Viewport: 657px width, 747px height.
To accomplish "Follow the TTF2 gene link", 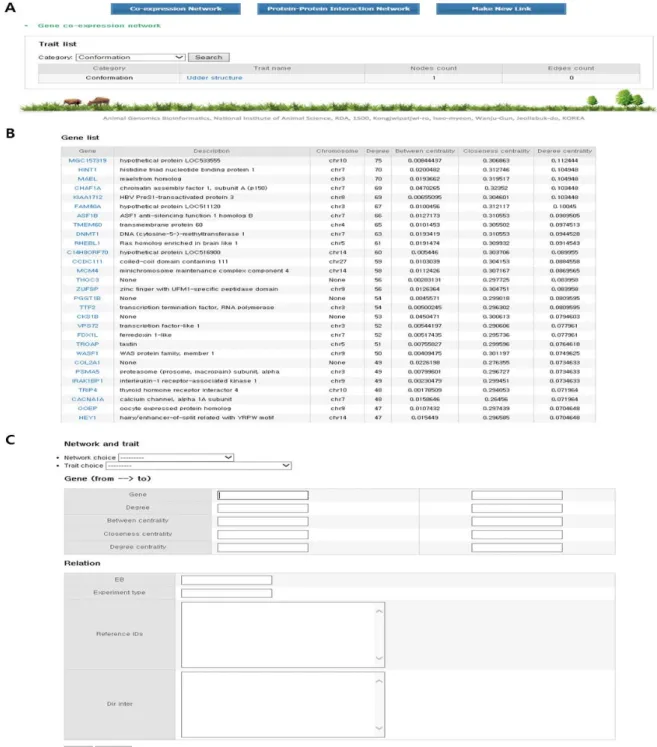I will [87, 307].
